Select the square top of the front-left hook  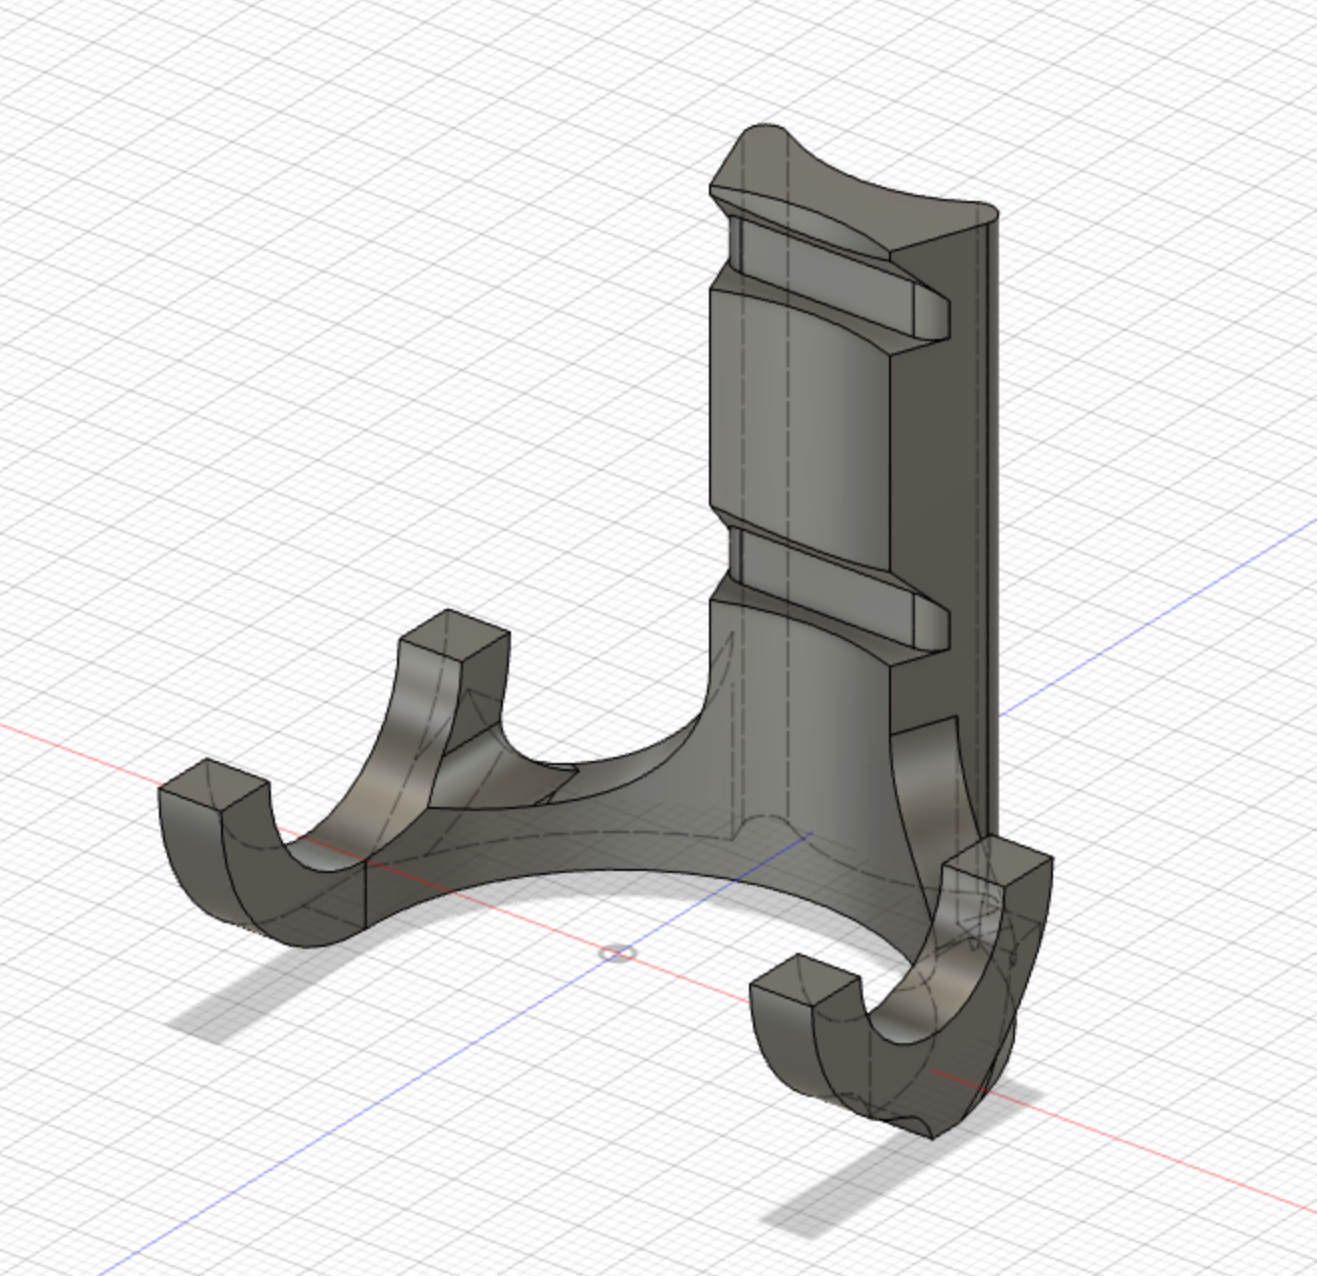(x=215, y=784)
